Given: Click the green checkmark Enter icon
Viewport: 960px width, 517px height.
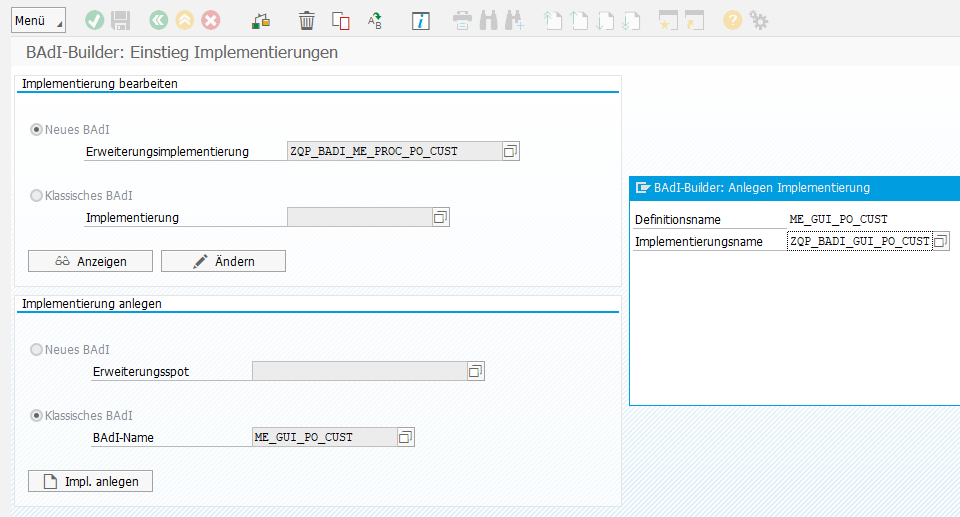Looking at the screenshot, I should coord(95,21).
